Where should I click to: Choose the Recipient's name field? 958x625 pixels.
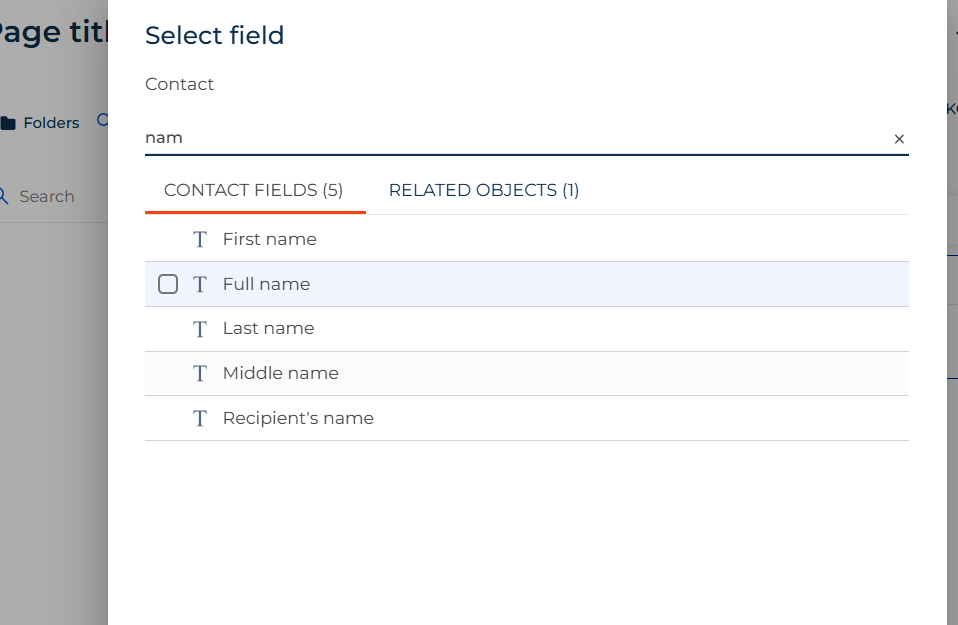[x=527, y=418]
